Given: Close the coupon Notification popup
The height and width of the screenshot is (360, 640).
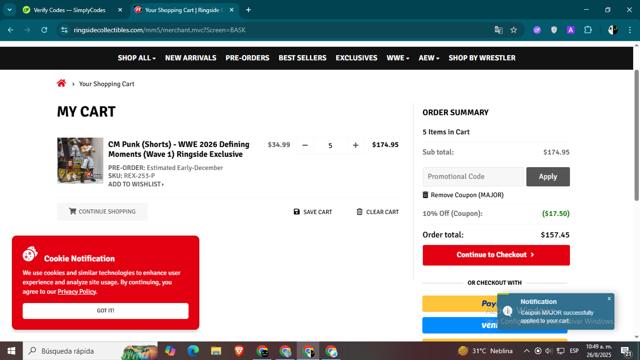Looking at the screenshot, I should click(x=609, y=298).
